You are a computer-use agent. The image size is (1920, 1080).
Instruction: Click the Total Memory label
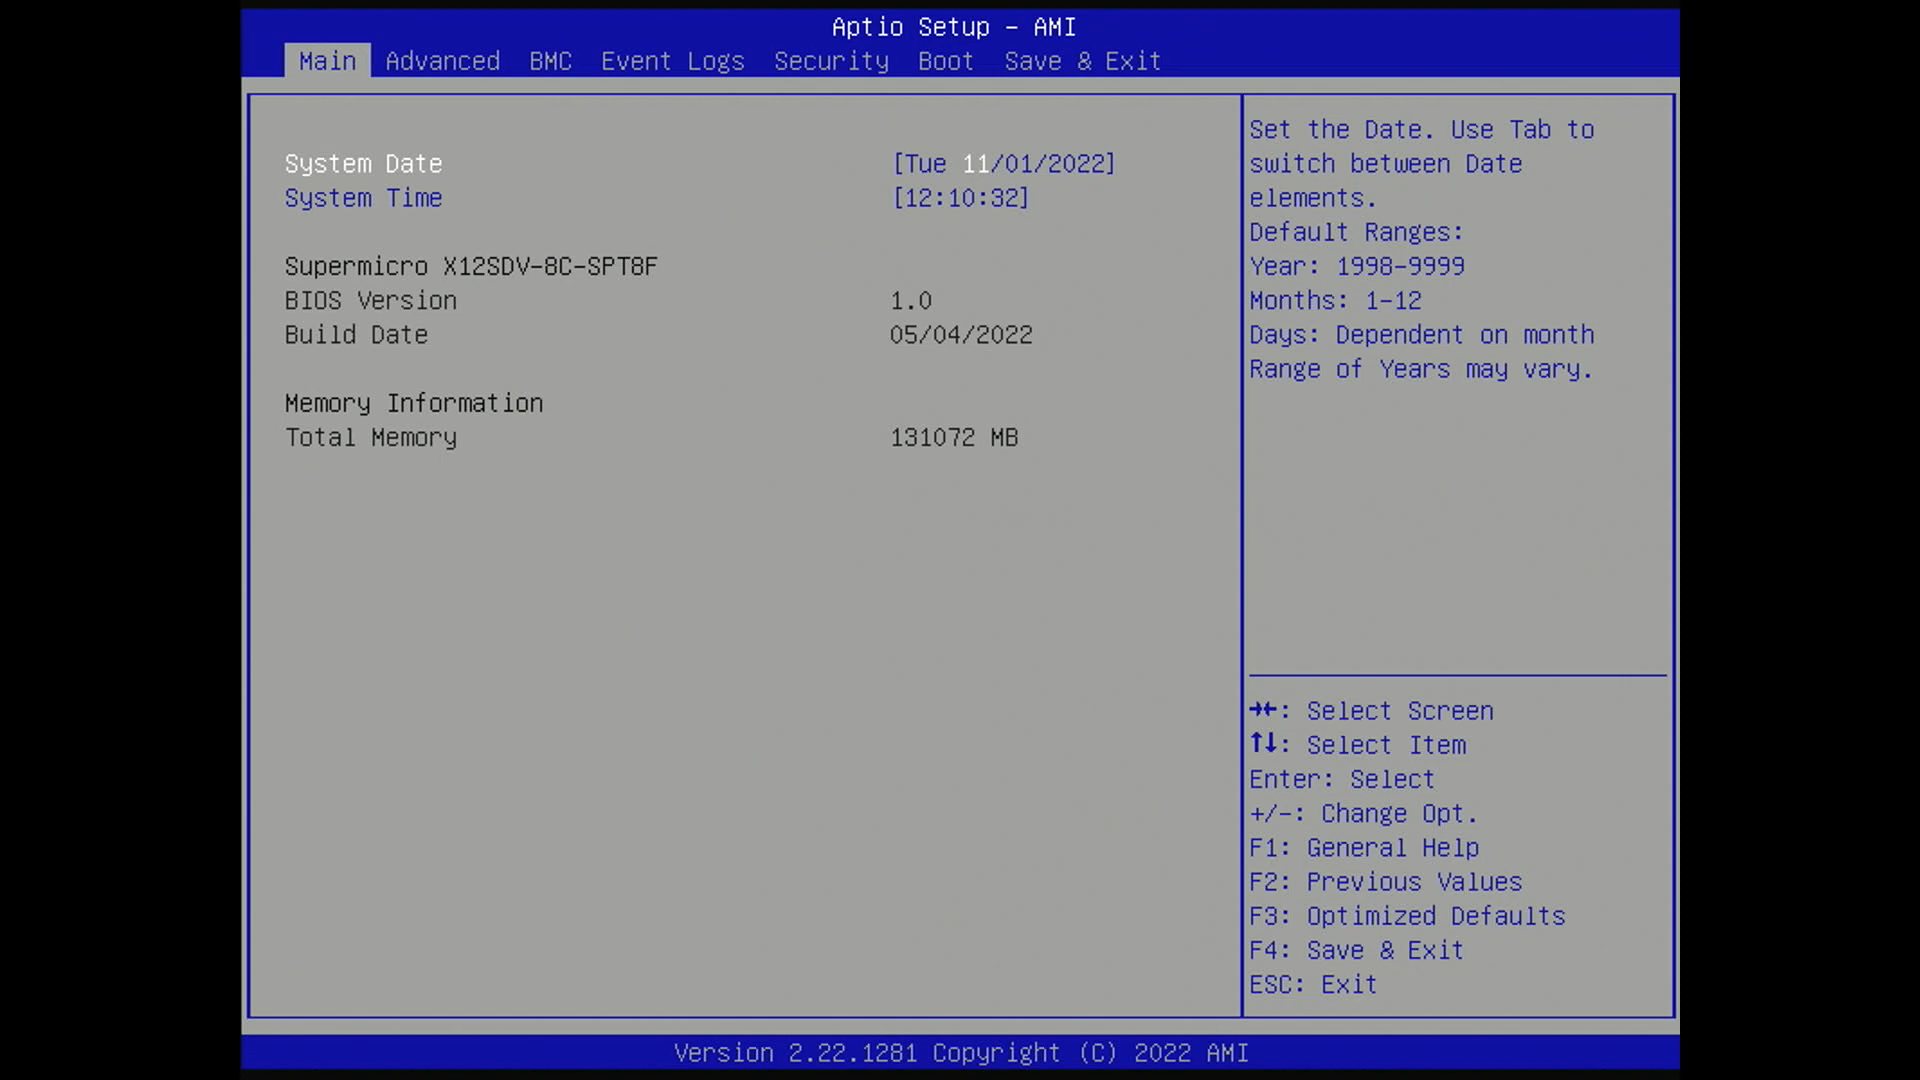[370, 438]
